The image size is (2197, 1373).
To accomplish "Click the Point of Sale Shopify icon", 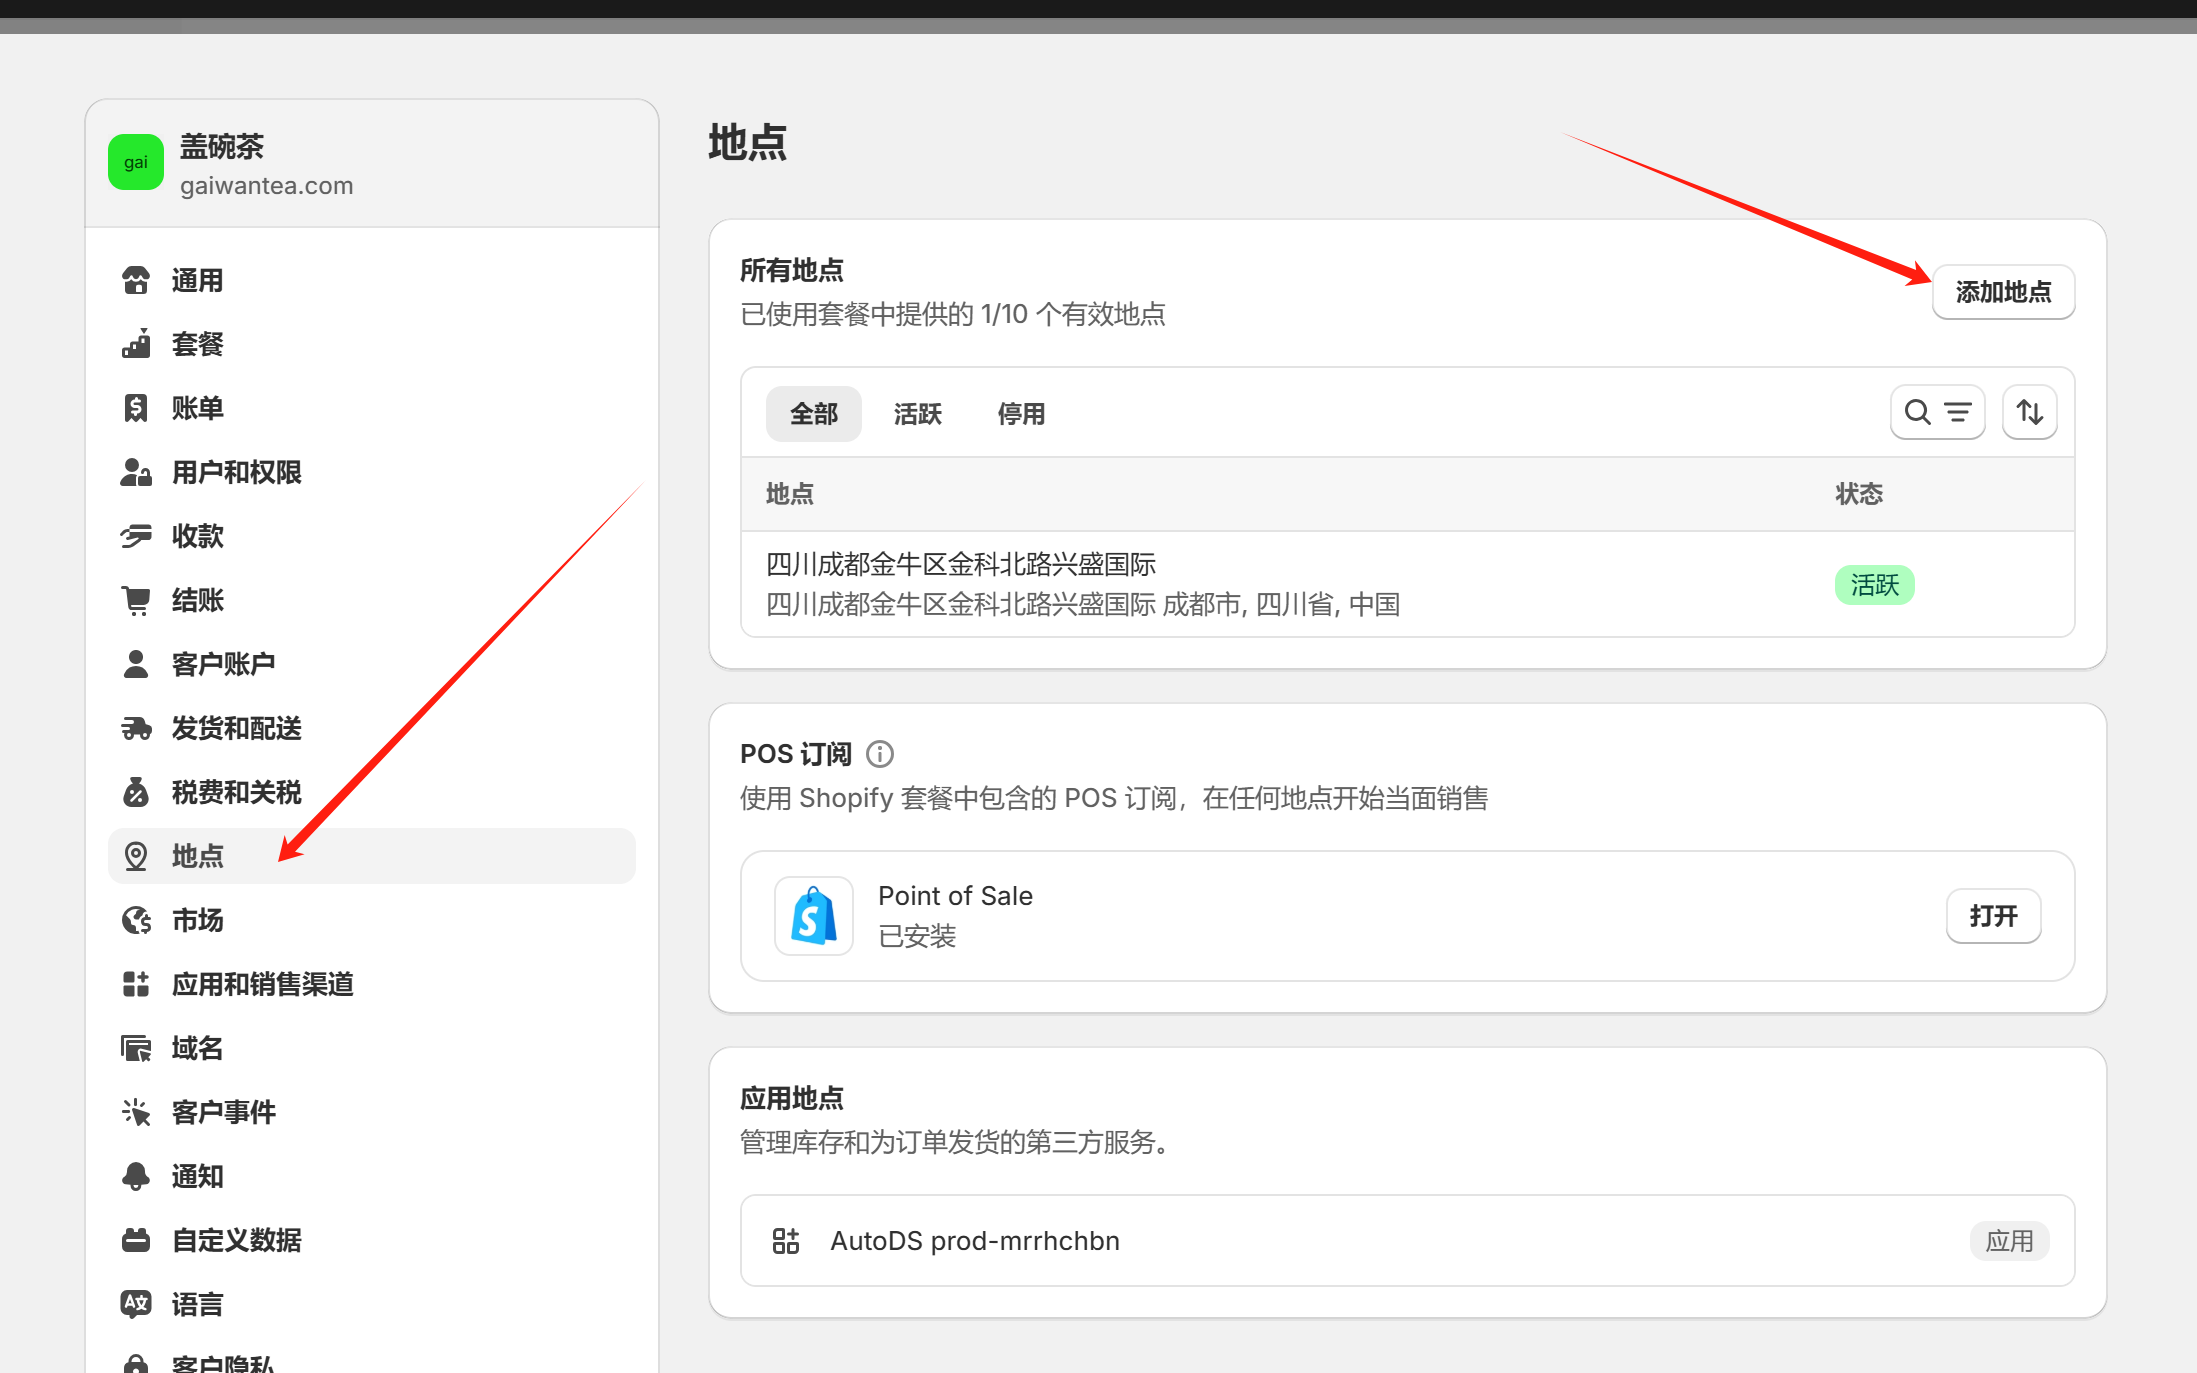I will [x=813, y=915].
